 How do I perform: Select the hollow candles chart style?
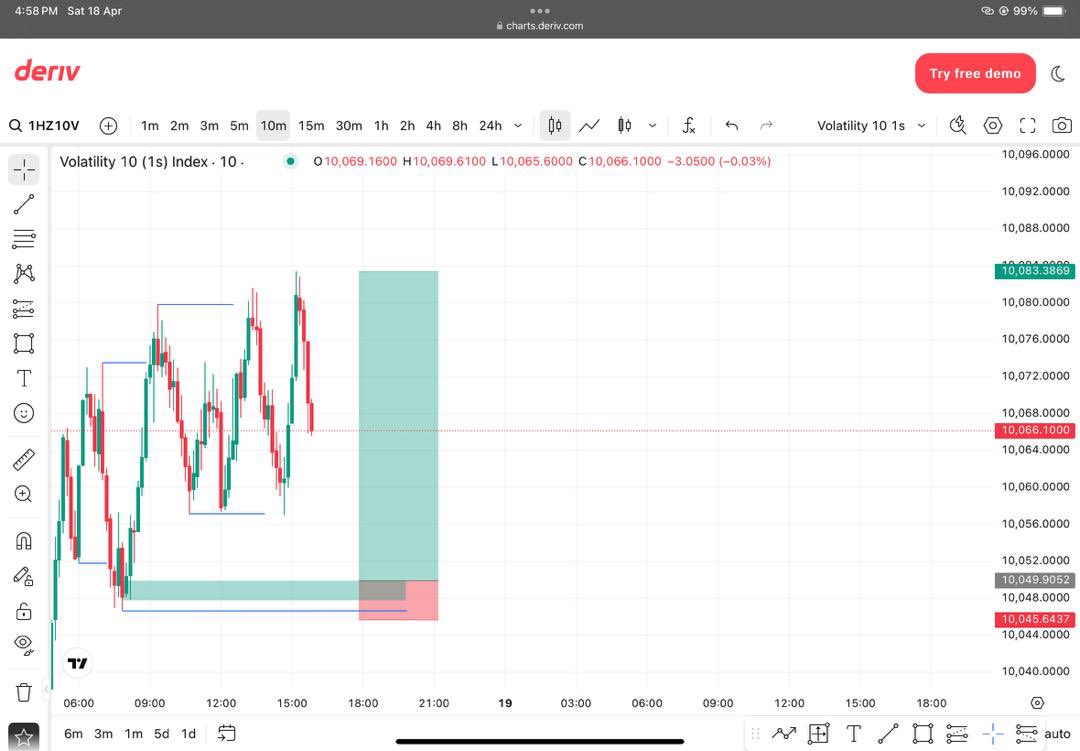pyautogui.click(x=625, y=125)
